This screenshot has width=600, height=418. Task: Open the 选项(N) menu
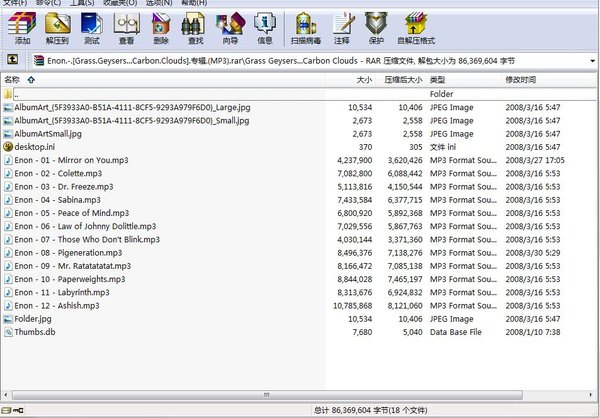click(159, 3)
